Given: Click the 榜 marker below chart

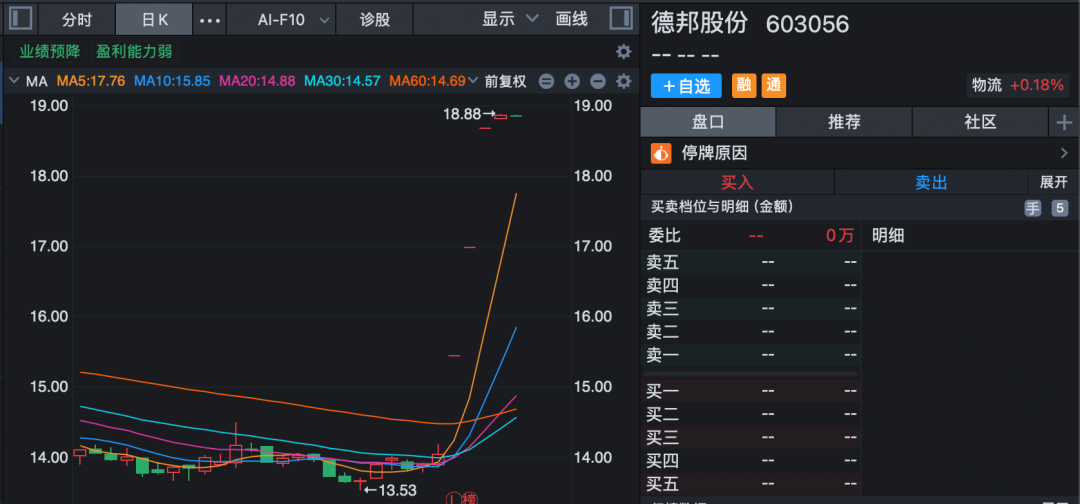Looking at the screenshot, I should click(470, 497).
